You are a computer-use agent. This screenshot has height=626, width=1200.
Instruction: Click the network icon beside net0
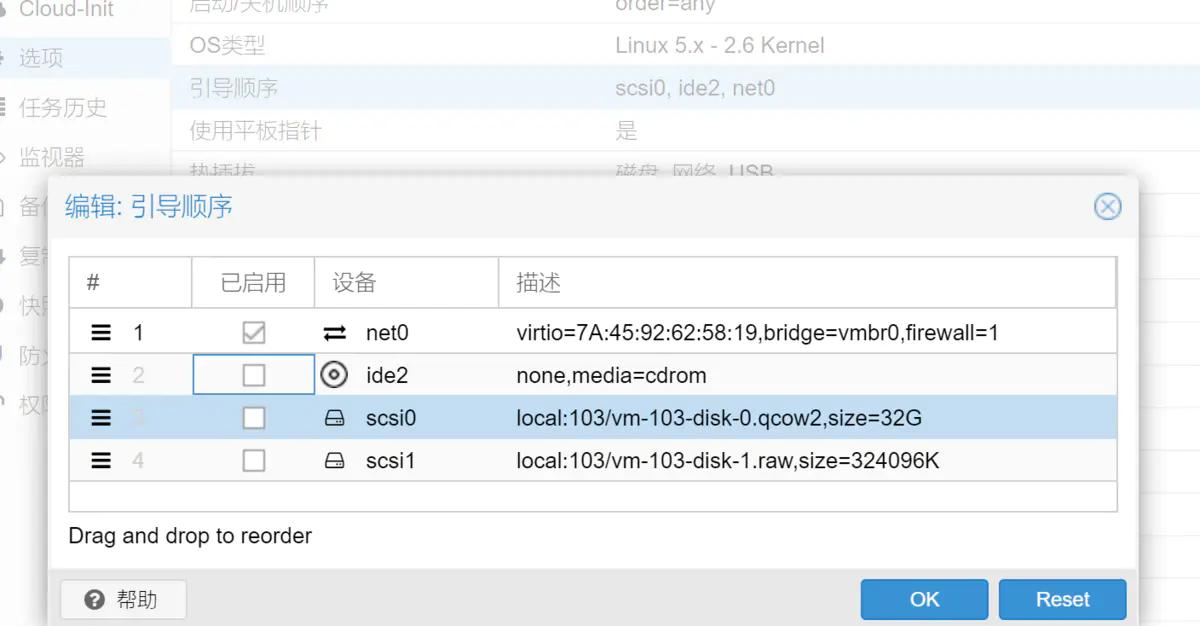pyautogui.click(x=335, y=333)
